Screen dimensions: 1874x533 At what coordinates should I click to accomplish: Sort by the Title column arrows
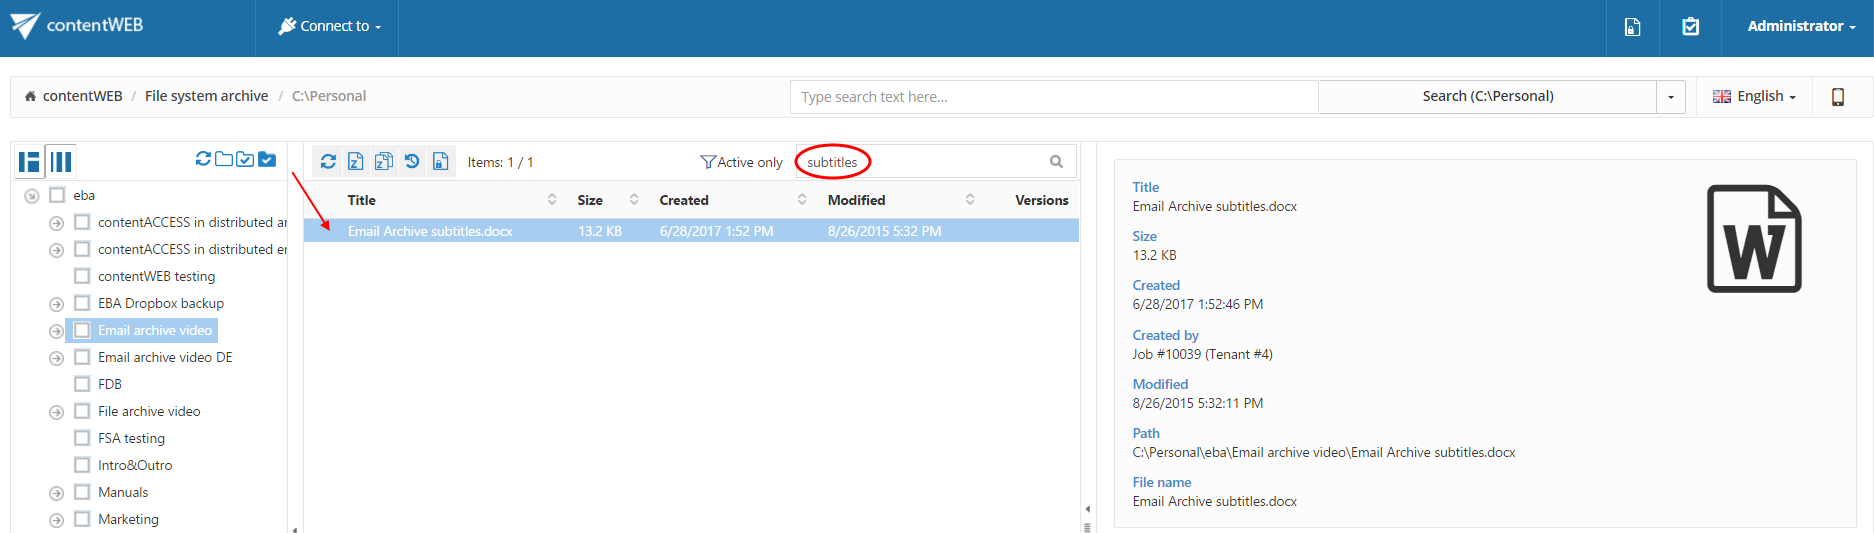[x=552, y=200]
